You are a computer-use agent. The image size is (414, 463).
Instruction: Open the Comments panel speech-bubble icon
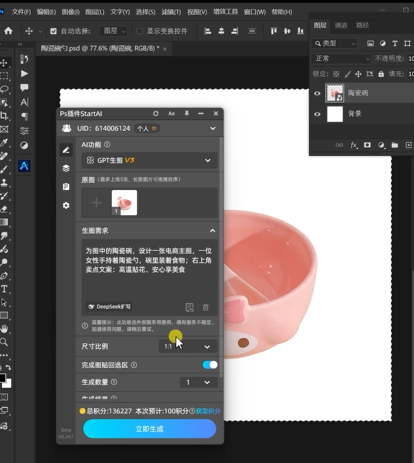[24, 88]
